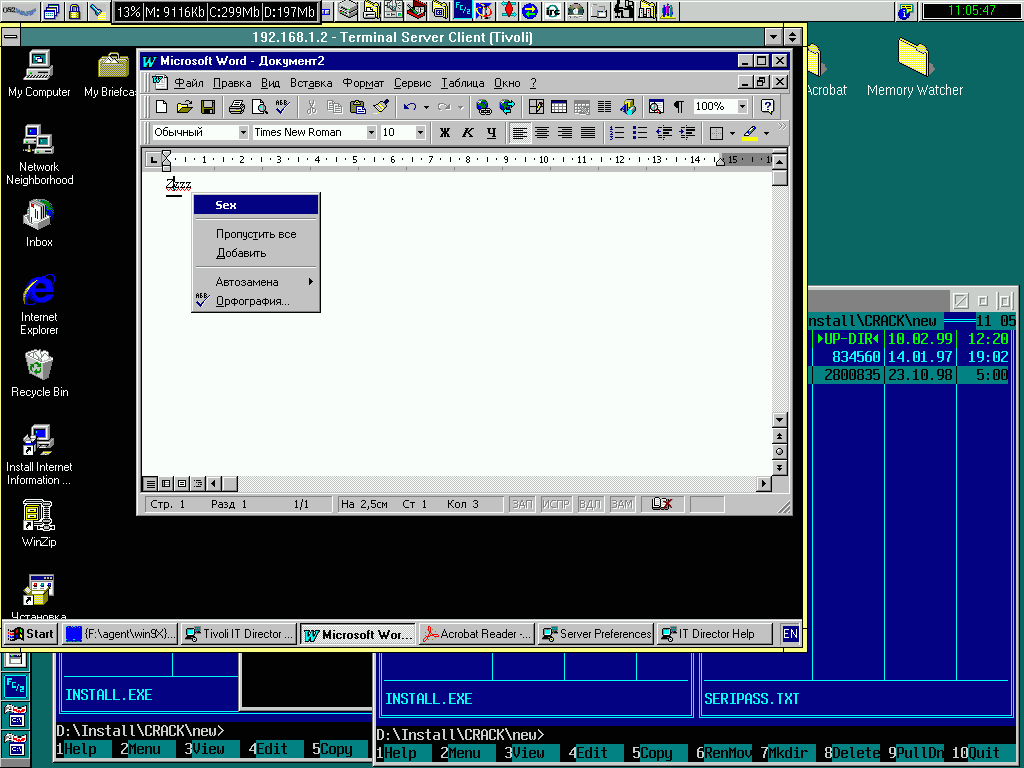Open the borders dropdown arrow
The height and width of the screenshot is (768, 1024).
click(732, 133)
